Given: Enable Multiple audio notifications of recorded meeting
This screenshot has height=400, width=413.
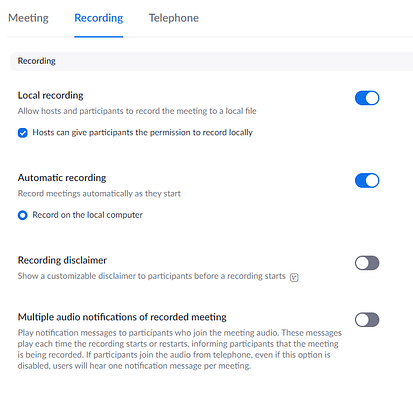Looking at the screenshot, I should click(x=367, y=320).
